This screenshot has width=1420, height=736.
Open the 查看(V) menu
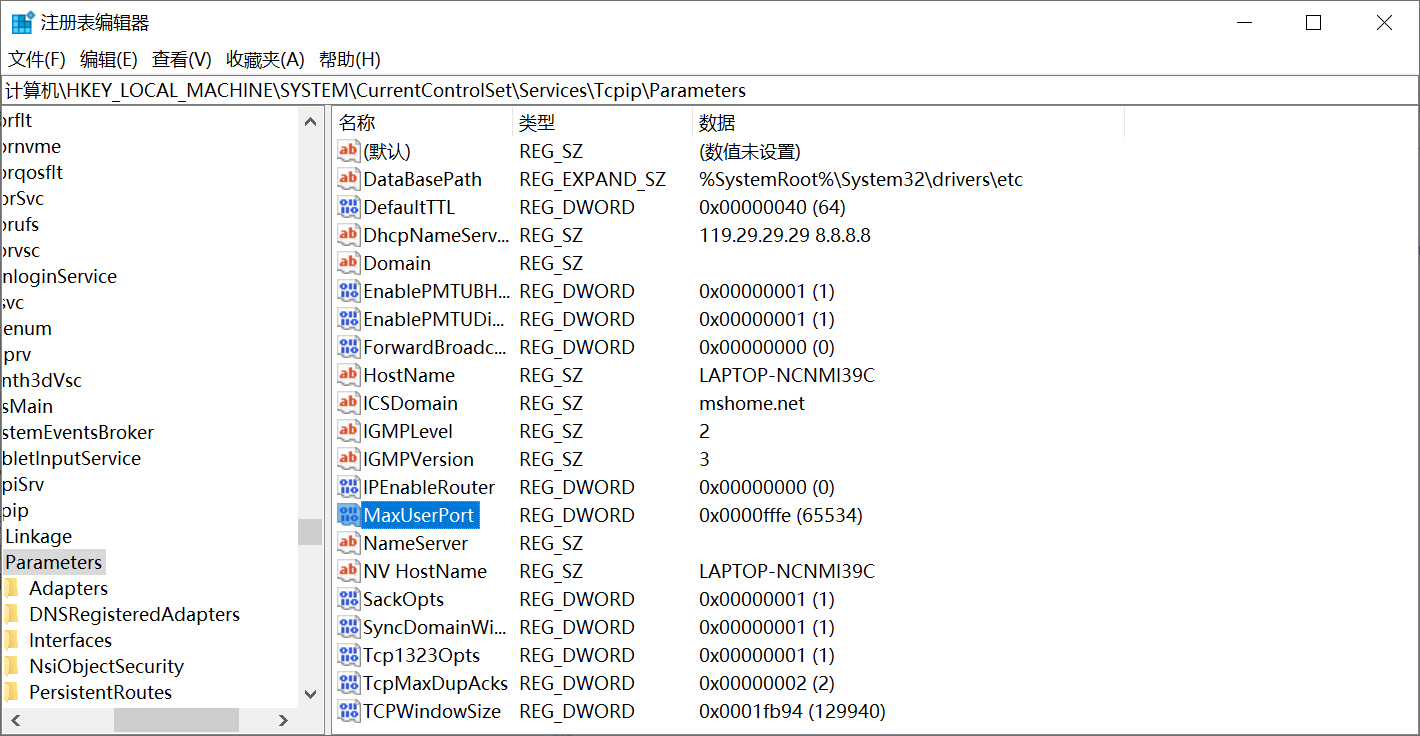(182, 59)
